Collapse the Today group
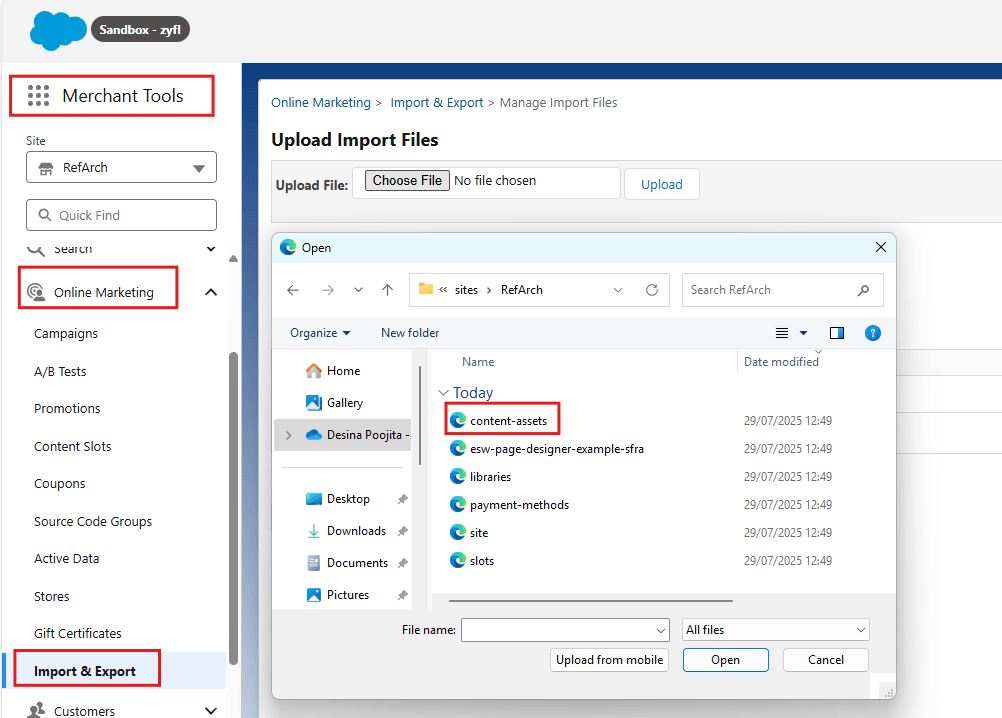The image size is (1002, 718). click(443, 392)
